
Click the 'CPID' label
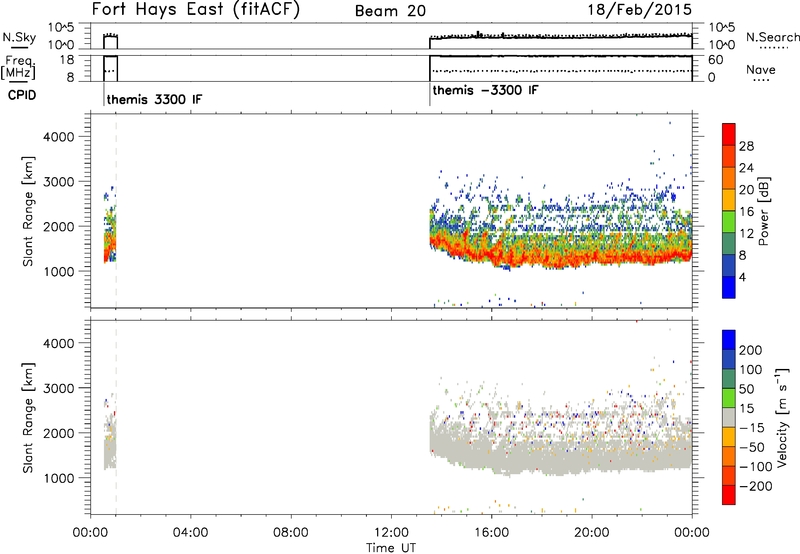[x=22, y=95]
